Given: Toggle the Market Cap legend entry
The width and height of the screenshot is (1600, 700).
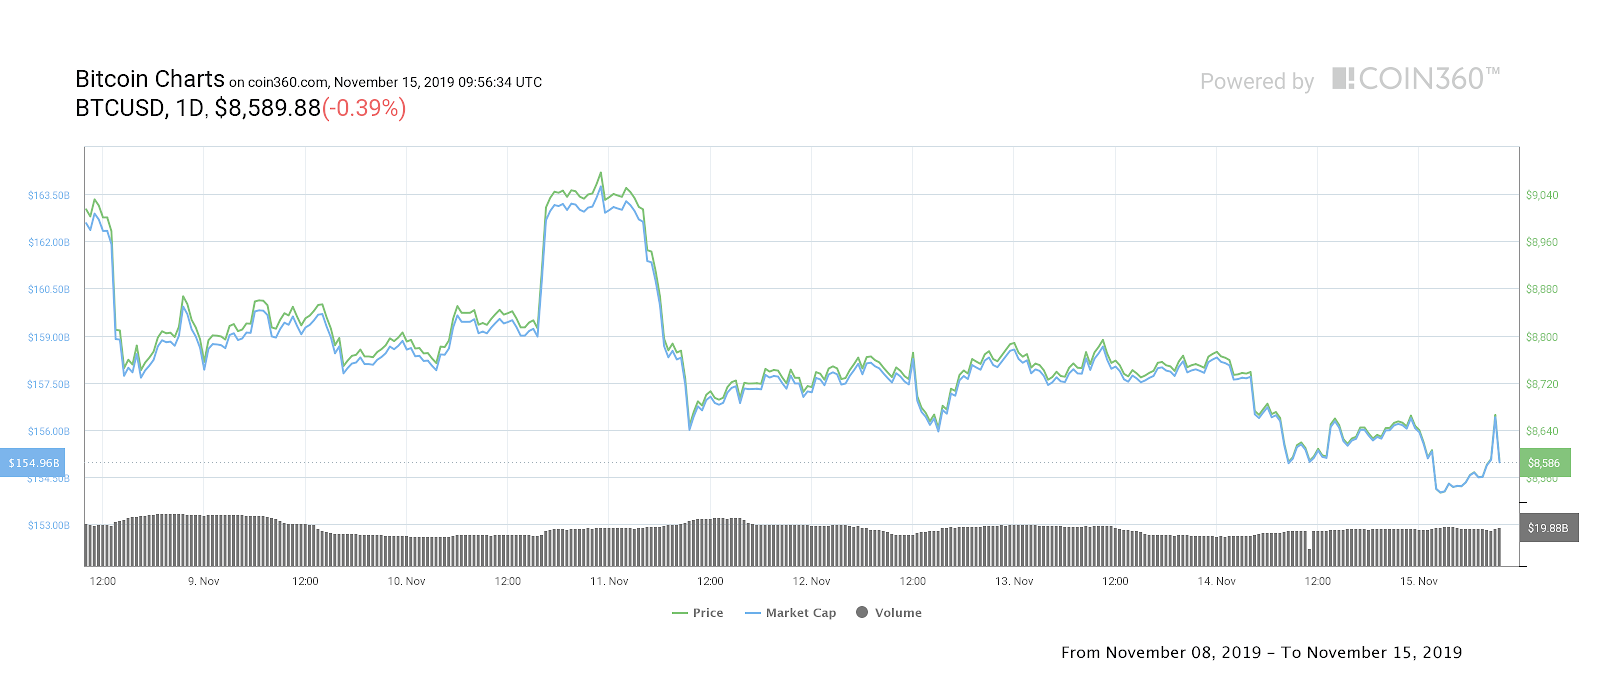Looking at the screenshot, I should click(791, 613).
